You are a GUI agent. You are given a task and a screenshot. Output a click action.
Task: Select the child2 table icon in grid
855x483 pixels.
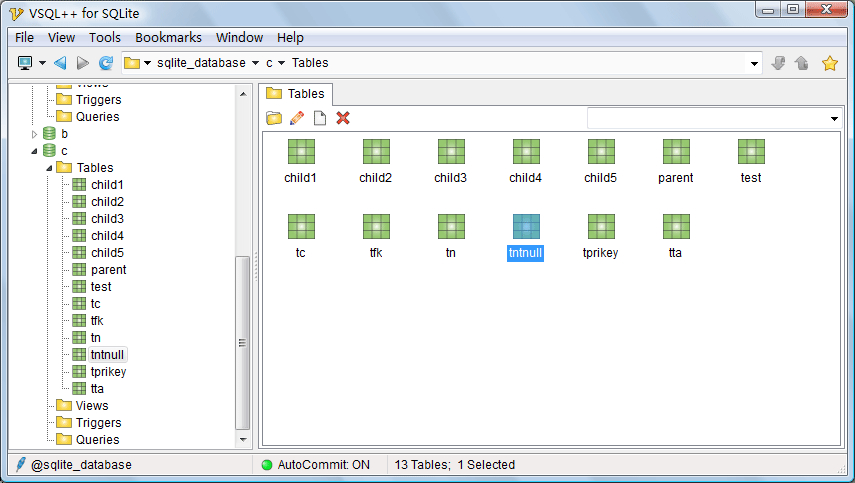point(376,152)
